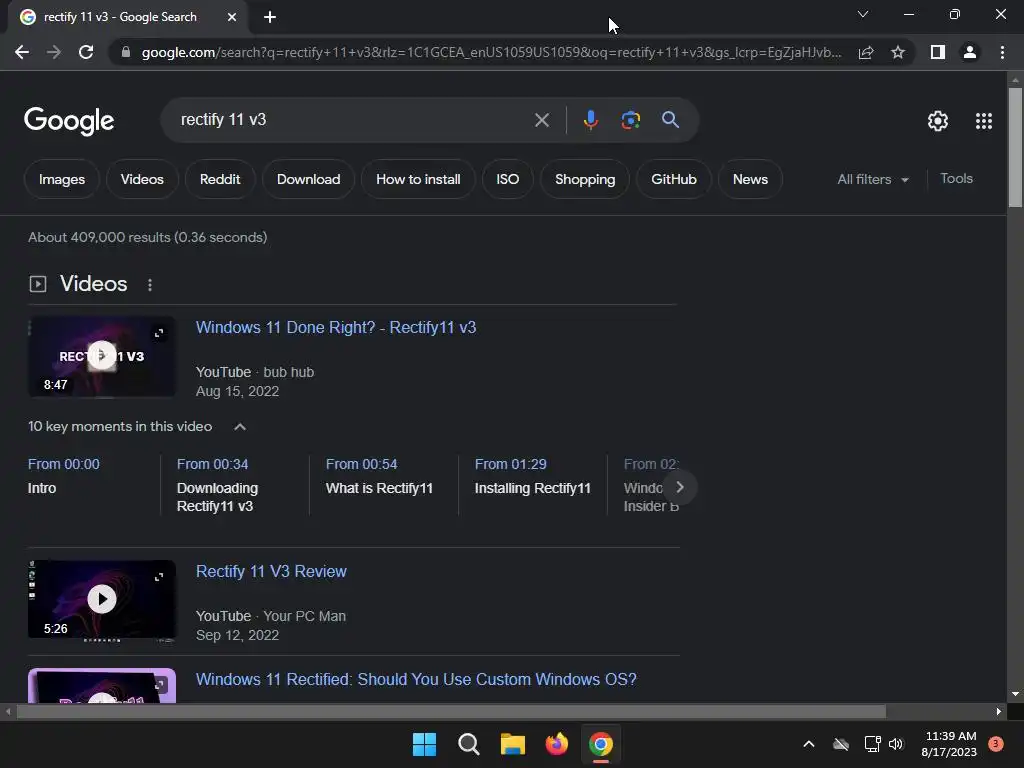Clear the search box with the X
The width and height of the screenshot is (1024, 768).
click(541, 120)
